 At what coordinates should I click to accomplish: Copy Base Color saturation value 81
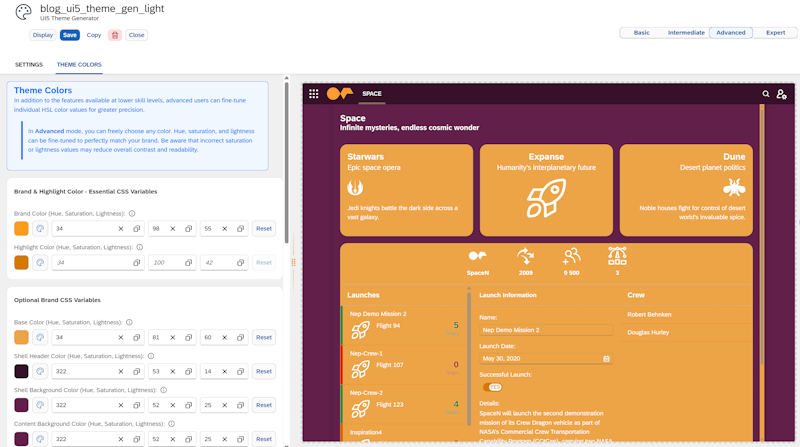click(x=189, y=337)
